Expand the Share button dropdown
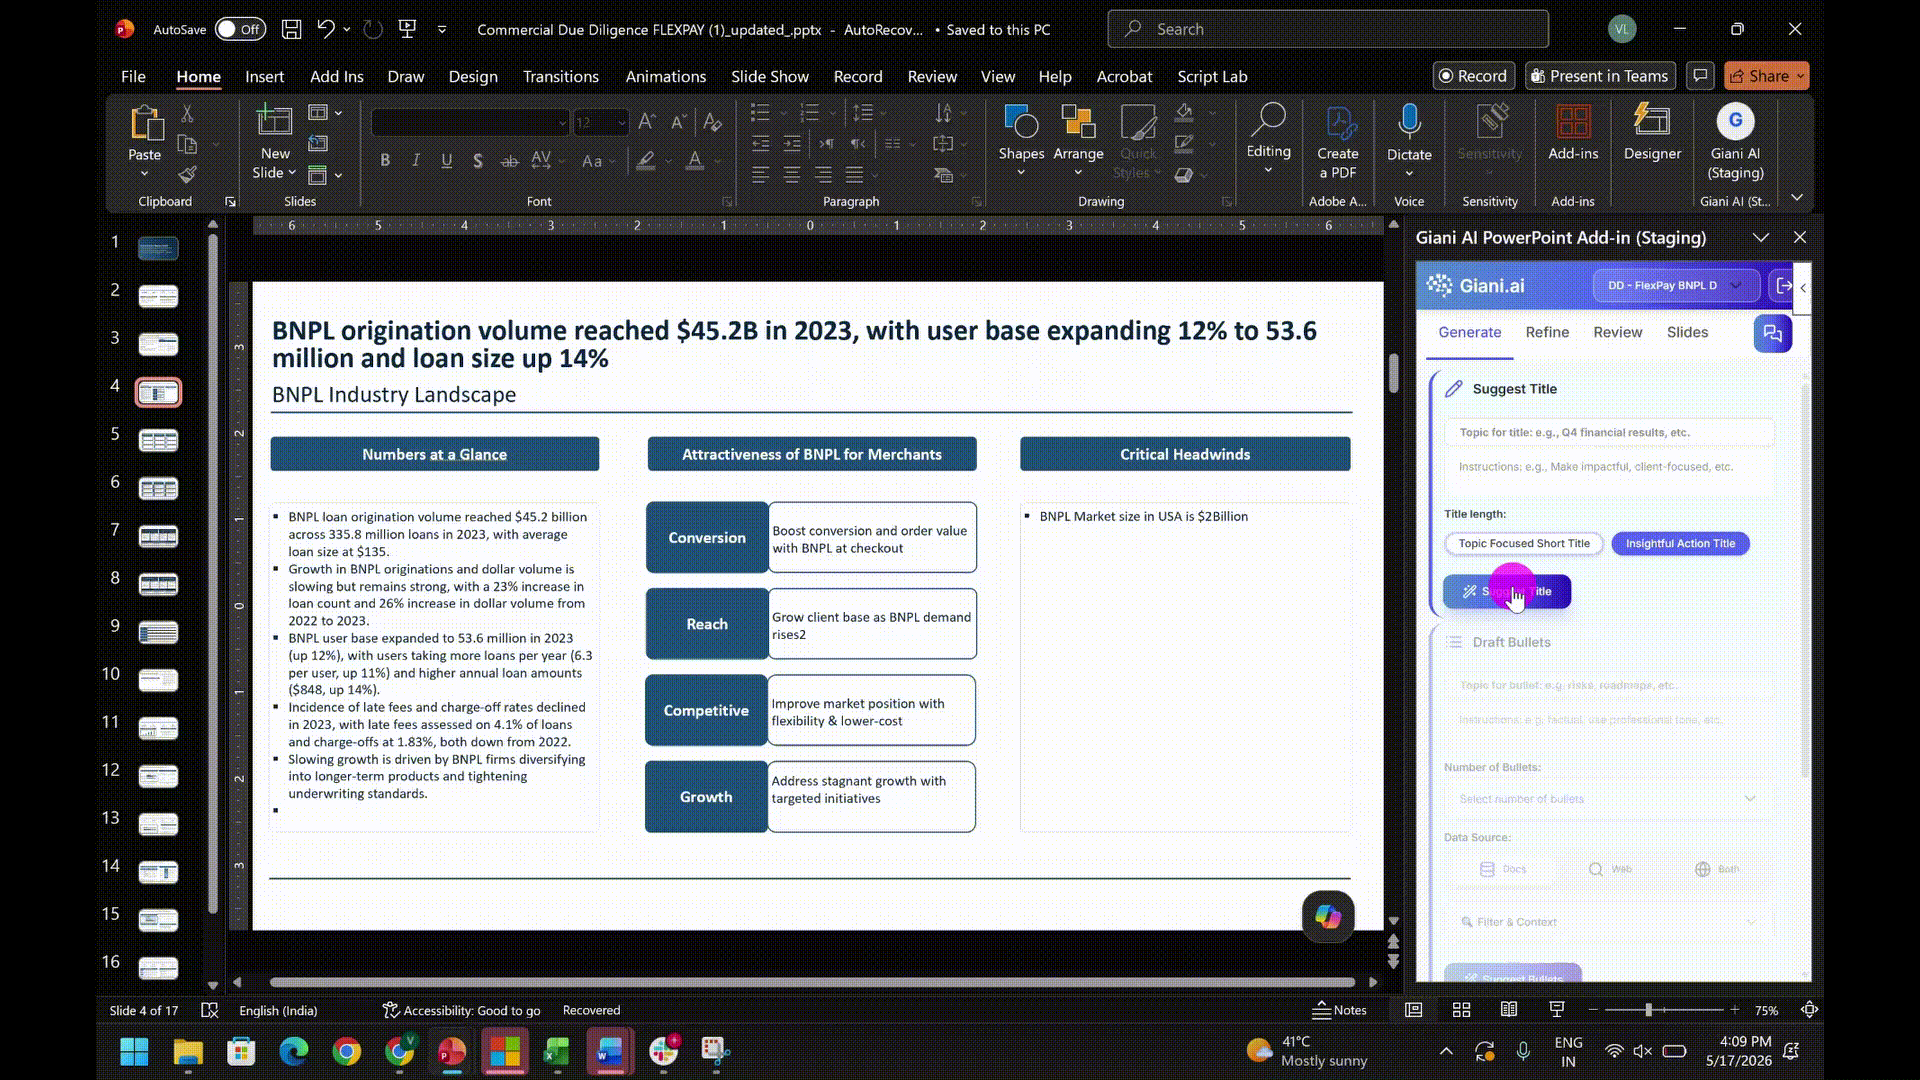 pyautogui.click(x=1800, y=76)
